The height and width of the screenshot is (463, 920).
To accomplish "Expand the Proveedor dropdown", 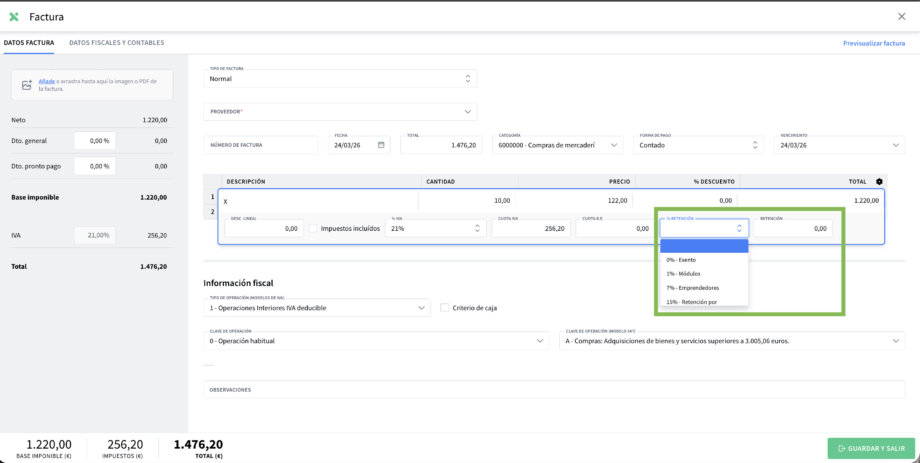I will (x=468, y=111).
